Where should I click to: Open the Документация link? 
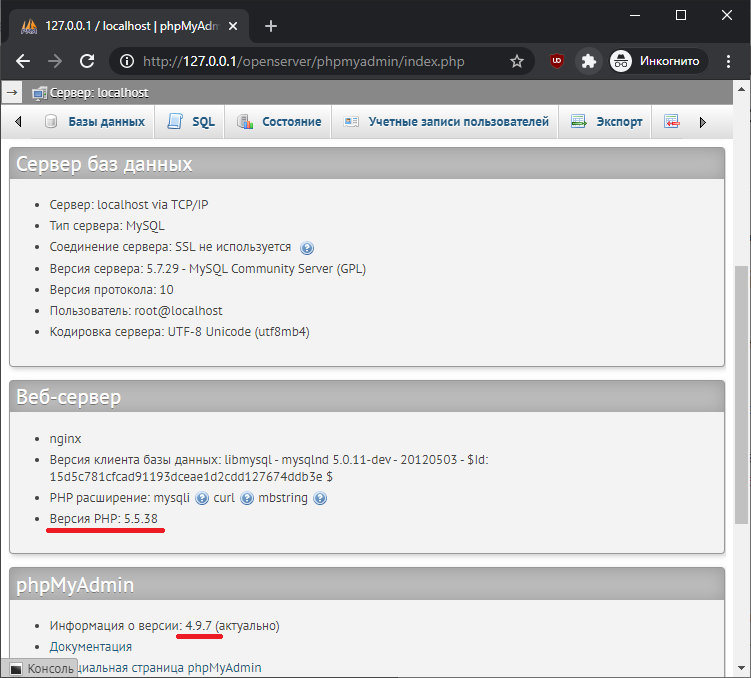tap(91, 647)
